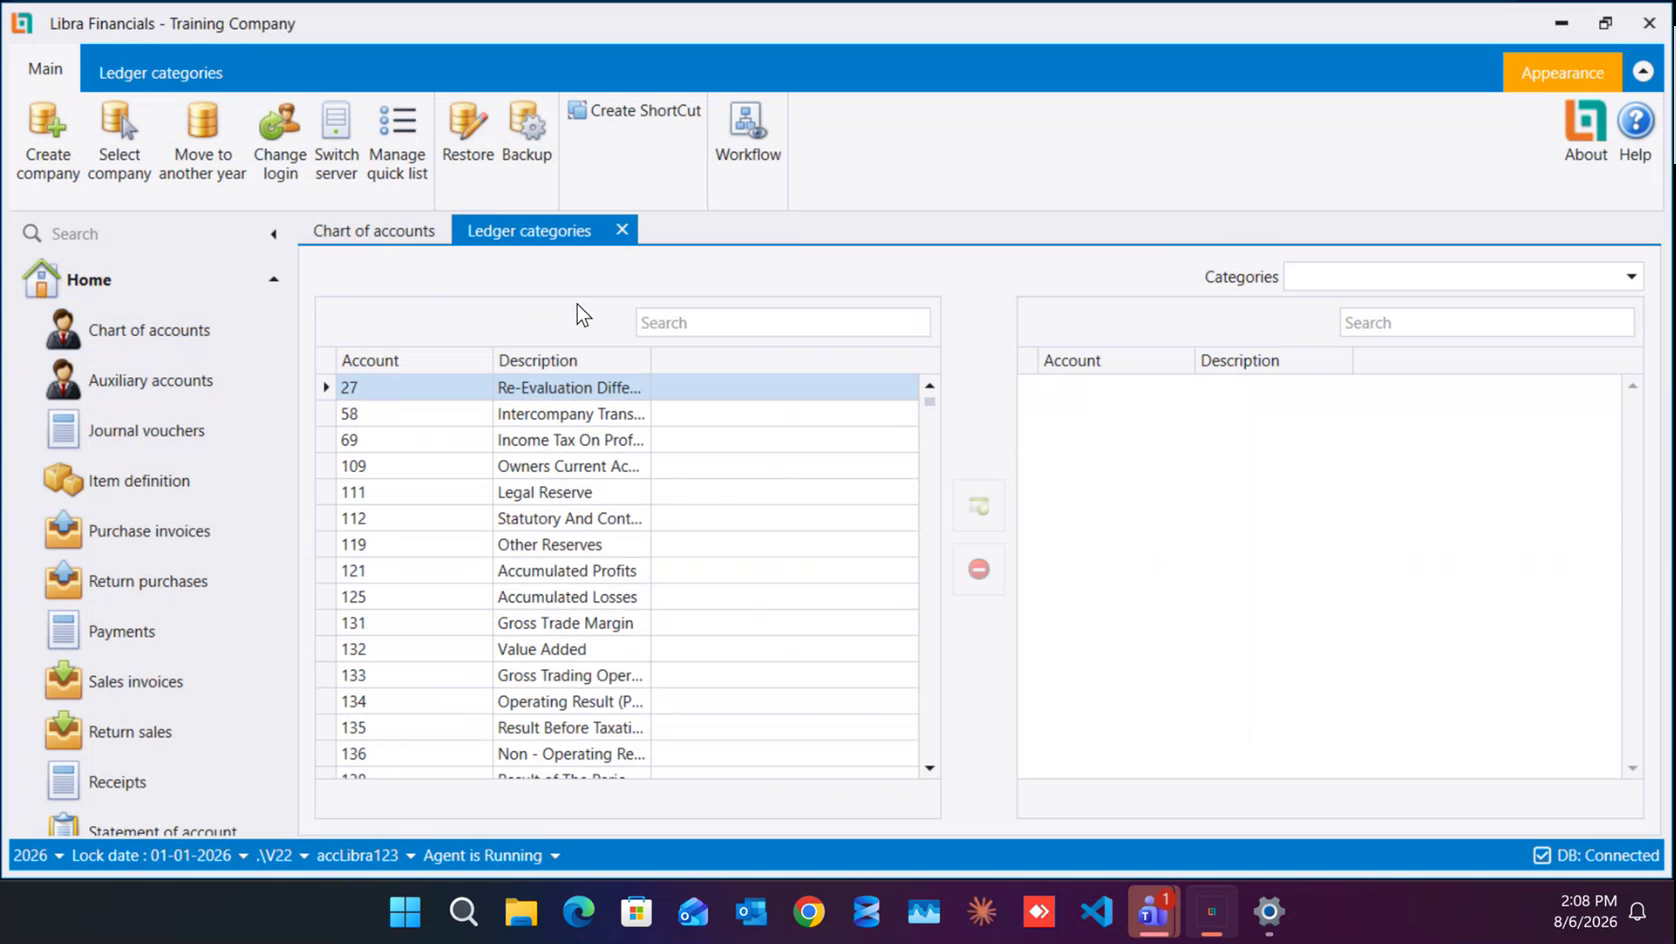
Task: Open the 2026 year dropdown
Action: 38,856
